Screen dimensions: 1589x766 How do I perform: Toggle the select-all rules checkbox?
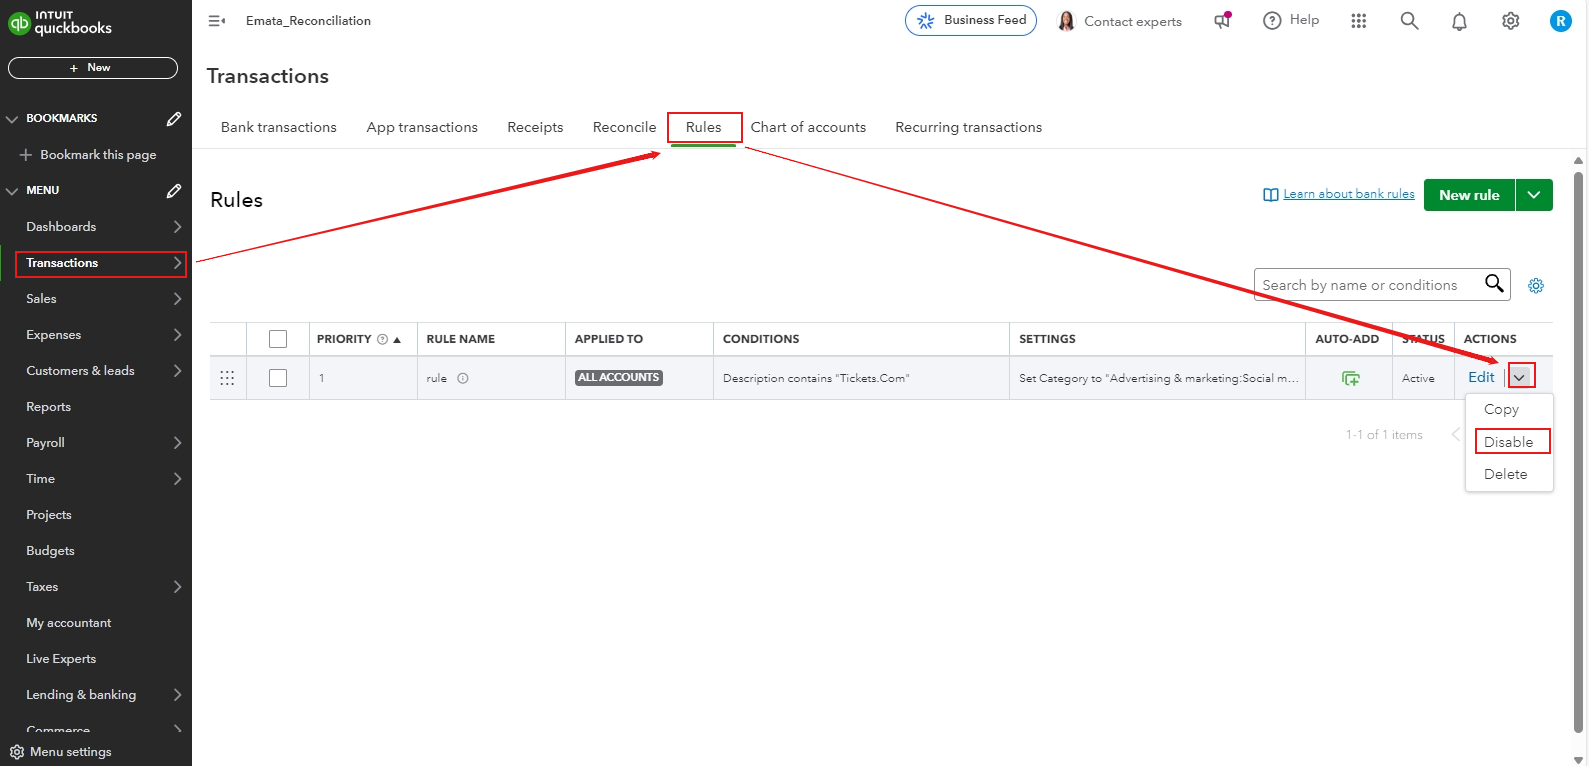coord(278,339)
